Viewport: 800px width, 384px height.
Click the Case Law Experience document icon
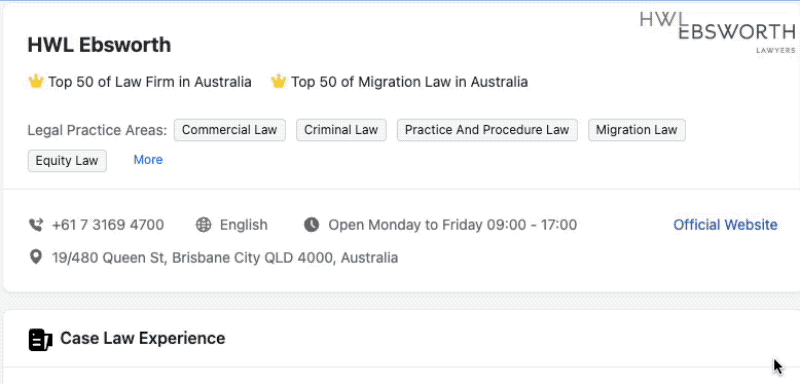pos(40,340)
